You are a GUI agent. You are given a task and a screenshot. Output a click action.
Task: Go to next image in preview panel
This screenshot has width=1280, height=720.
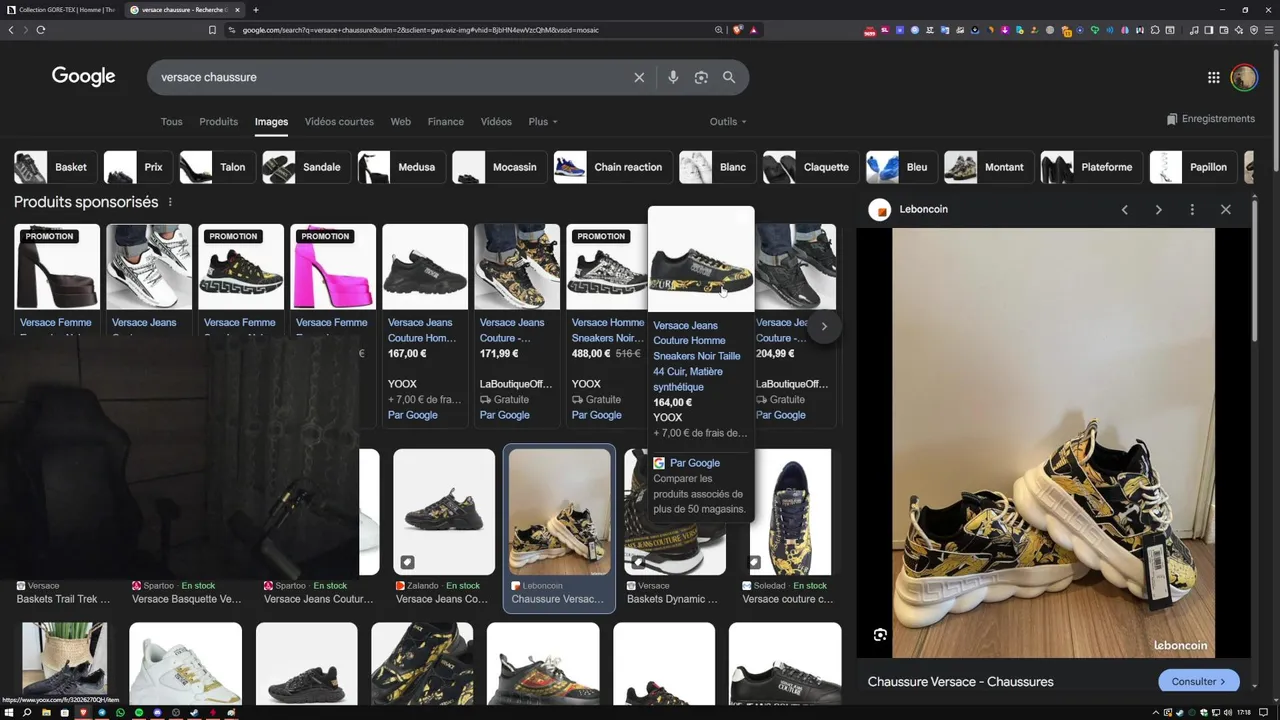click(1158, 210)
